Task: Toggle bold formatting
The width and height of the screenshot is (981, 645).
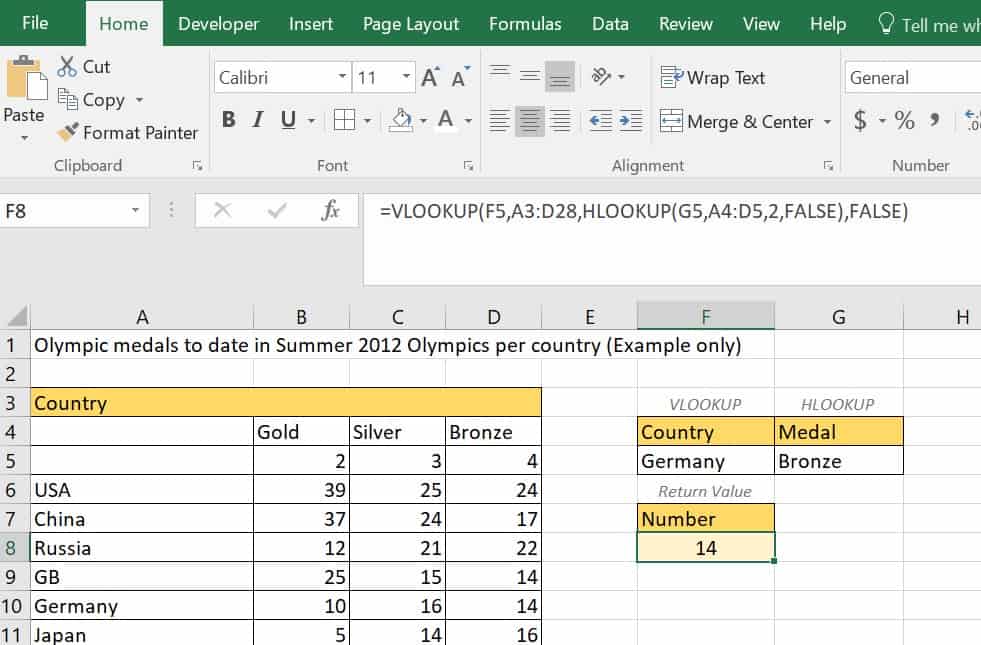Action: pyautogui.click(x=229, y=119)
